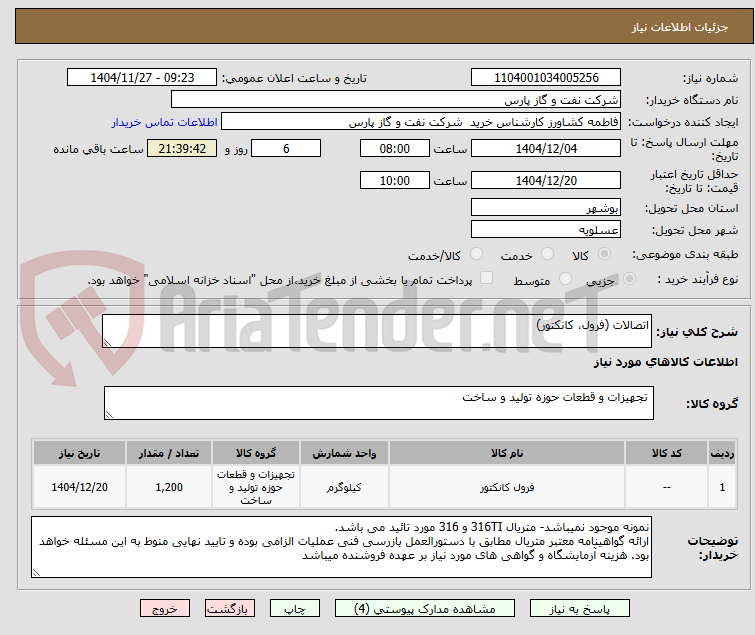755x635 pixels.
Task: Click the resize handle of توضیحات خریدار box
Action: 36,572
